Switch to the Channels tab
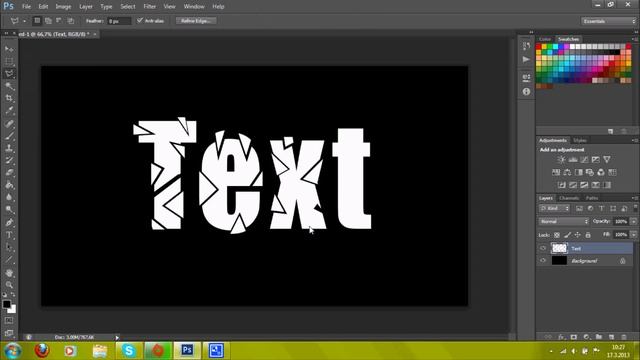Viewport: 640px width, 360px height. [569, 198]
